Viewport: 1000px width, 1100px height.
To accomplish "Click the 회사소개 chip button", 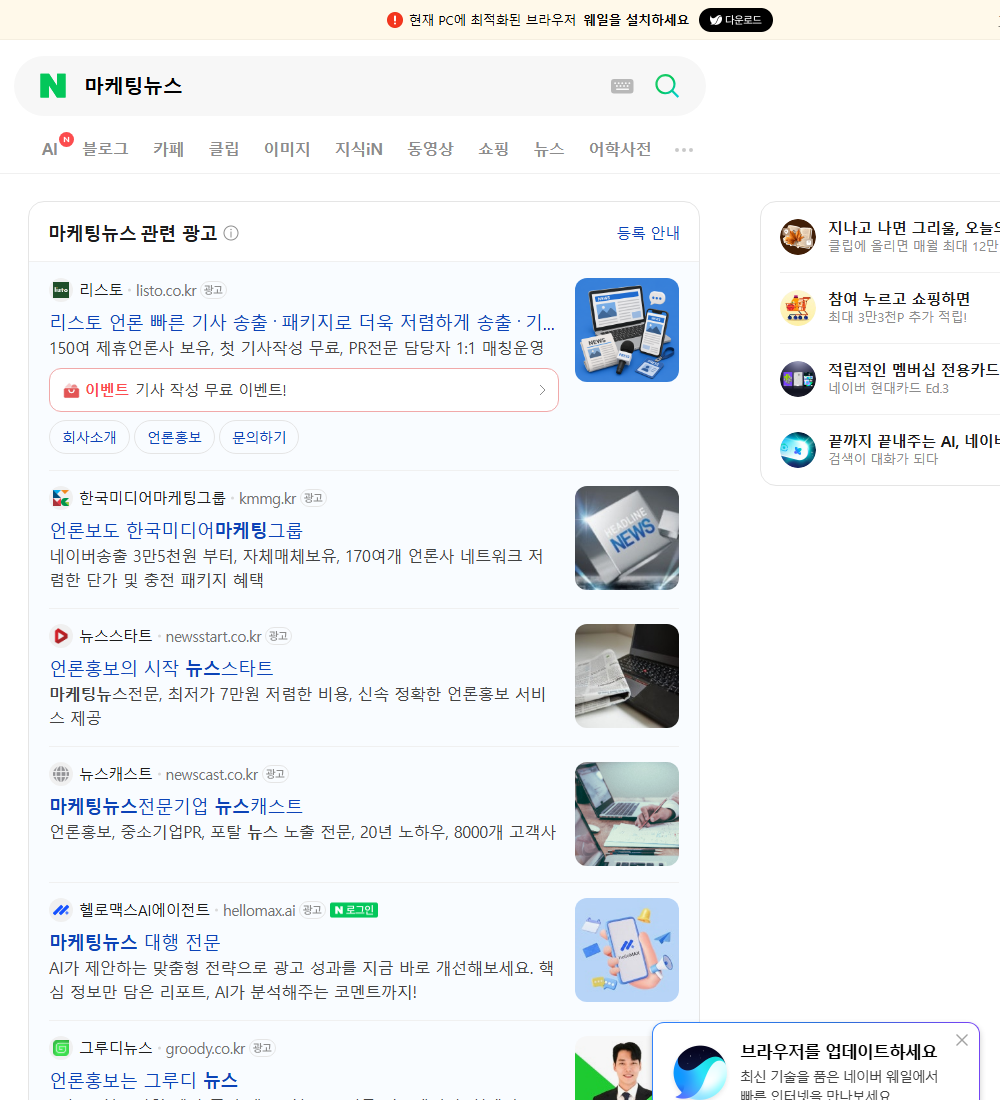I will [89, 438].
